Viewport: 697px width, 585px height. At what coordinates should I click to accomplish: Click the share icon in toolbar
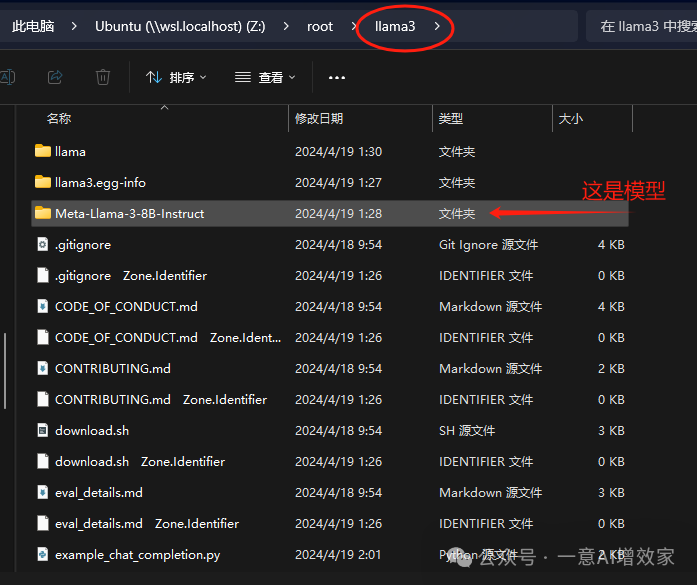point(55,77)
